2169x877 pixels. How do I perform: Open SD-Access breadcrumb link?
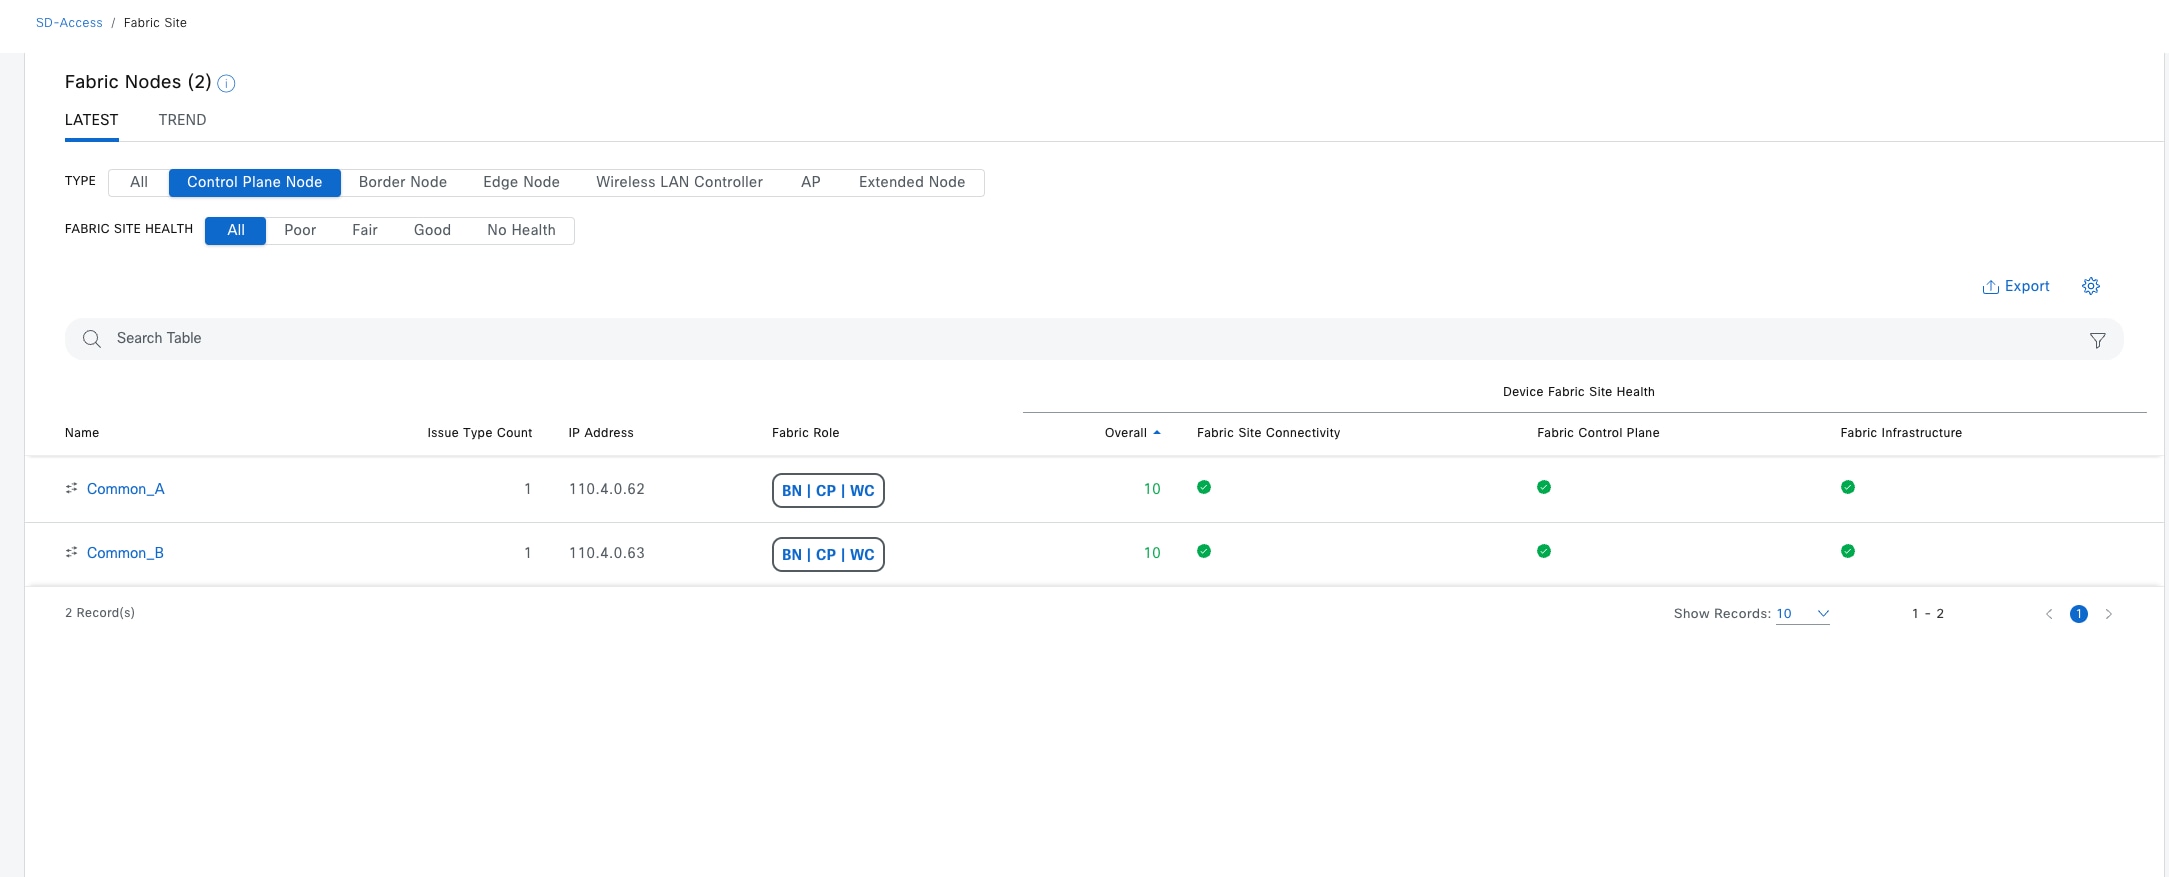(x=69, y=22)
